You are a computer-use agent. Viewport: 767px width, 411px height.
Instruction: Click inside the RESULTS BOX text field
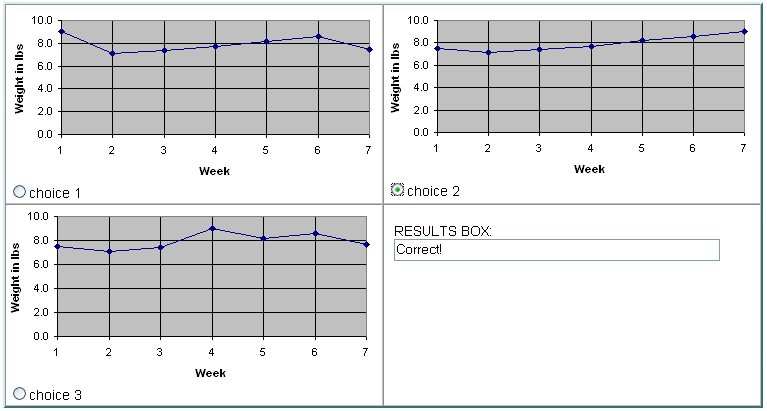click(x=557, y=250)
